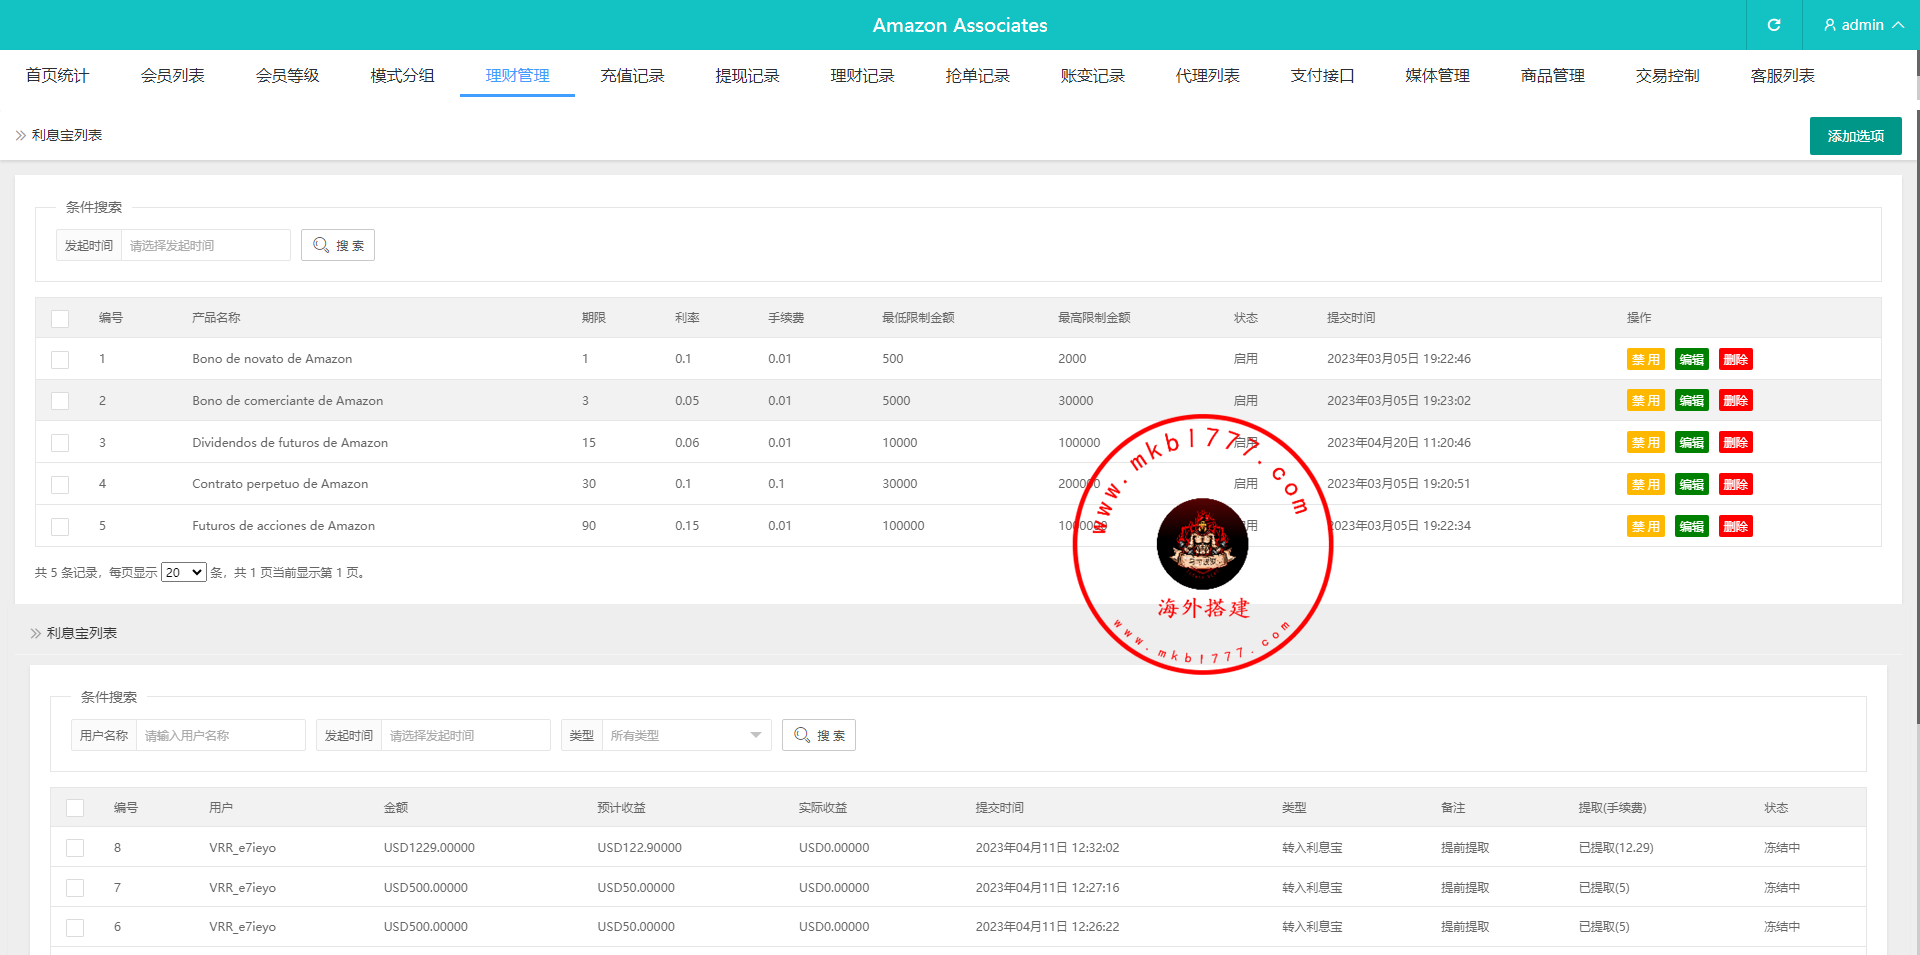The width and height of the screenshot is (1920, 955).
Task: Open the 会员列表 tab
Action: click(172, 76)
